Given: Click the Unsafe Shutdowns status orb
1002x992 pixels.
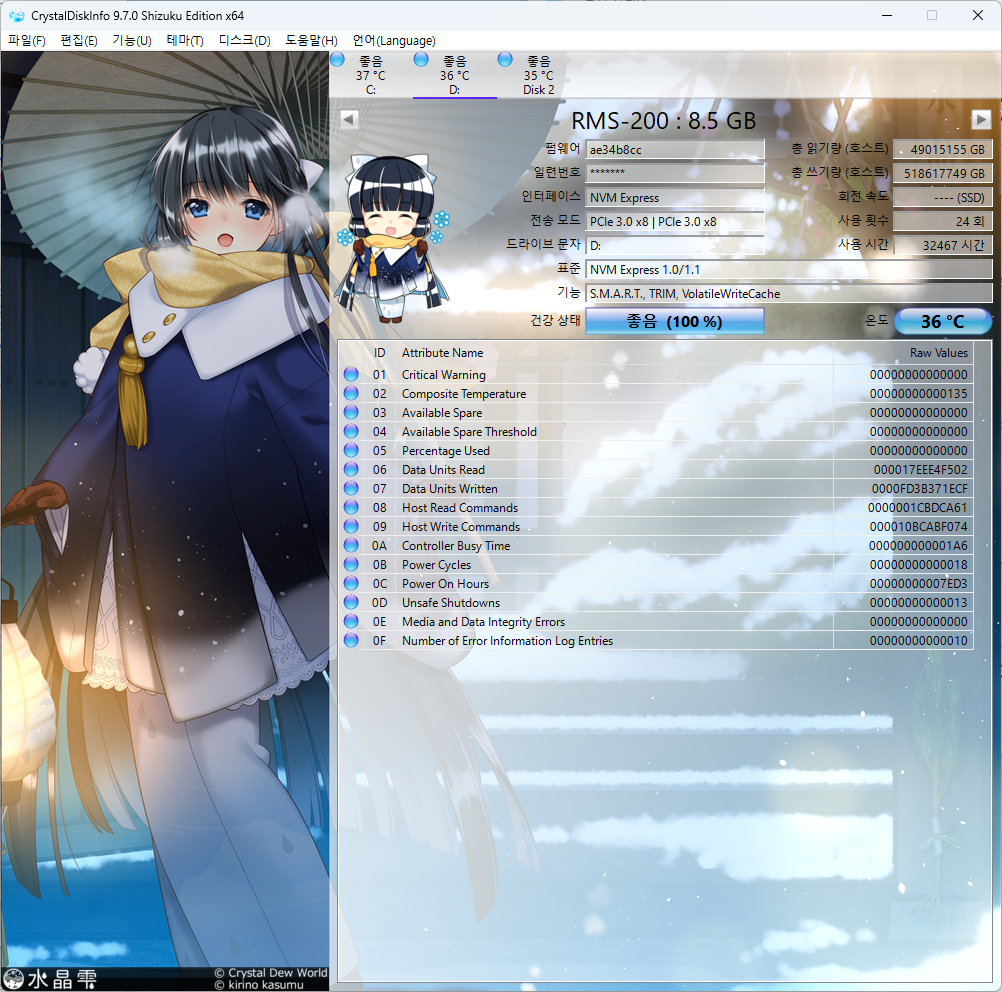Looking at the screenshot, I should point(351,603).
